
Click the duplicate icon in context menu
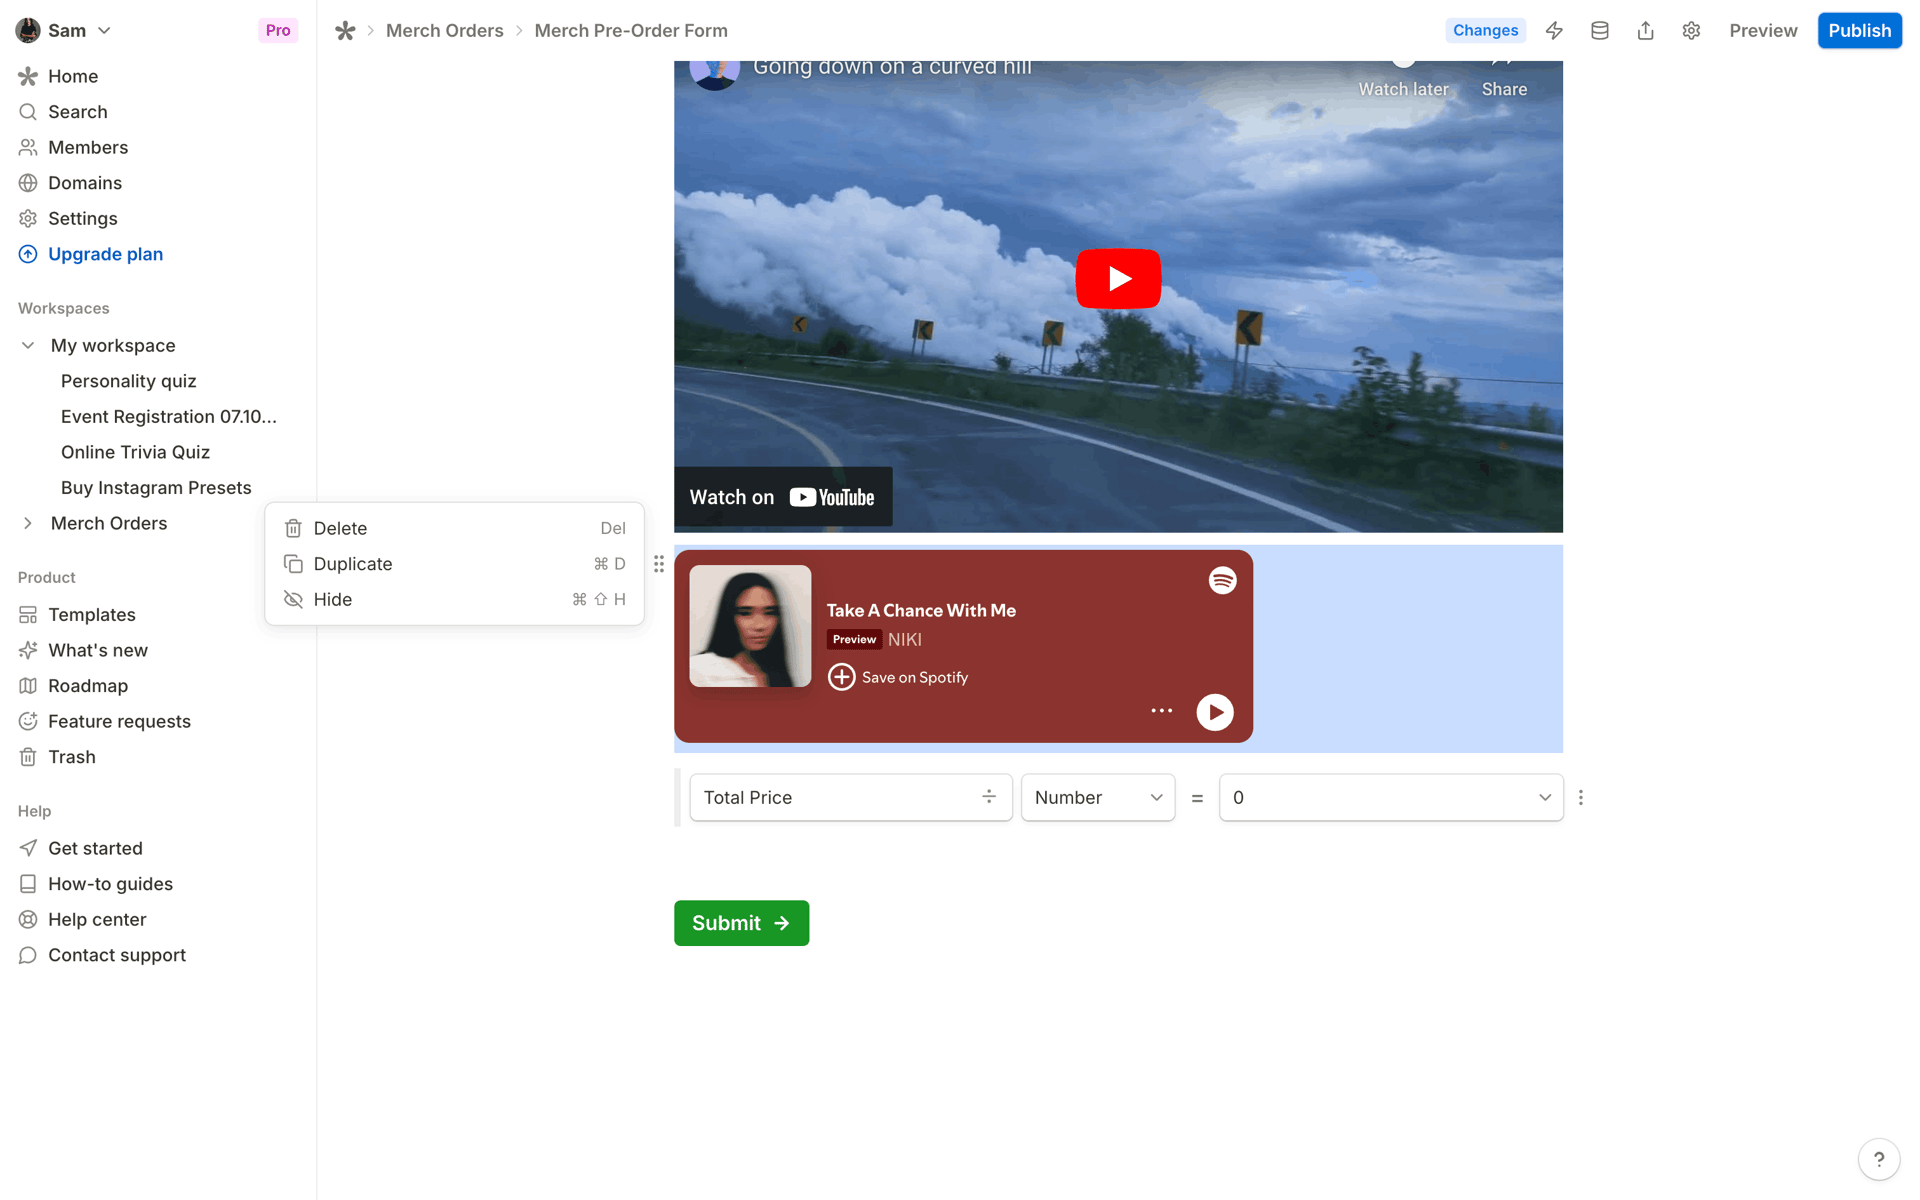(293, 564)
